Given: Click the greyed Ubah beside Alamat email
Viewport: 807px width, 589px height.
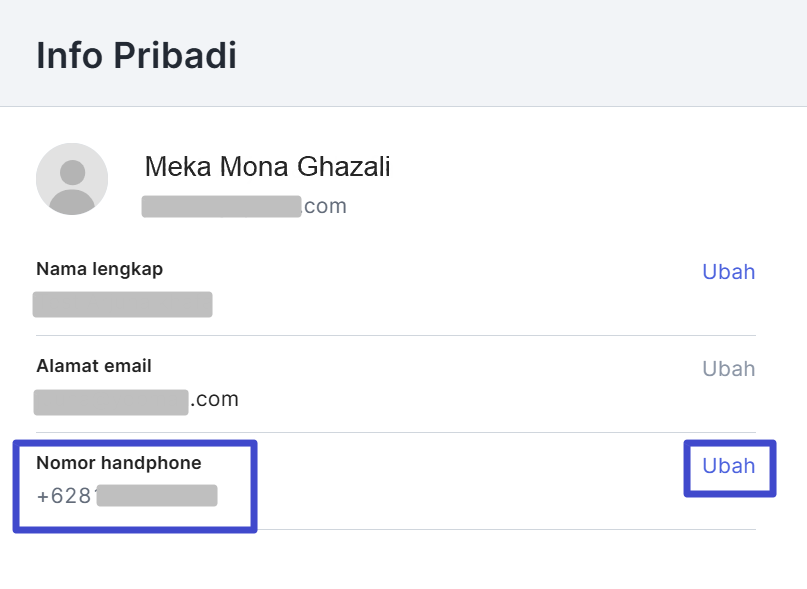Looking at the screenshot, I should click(729, 369).
